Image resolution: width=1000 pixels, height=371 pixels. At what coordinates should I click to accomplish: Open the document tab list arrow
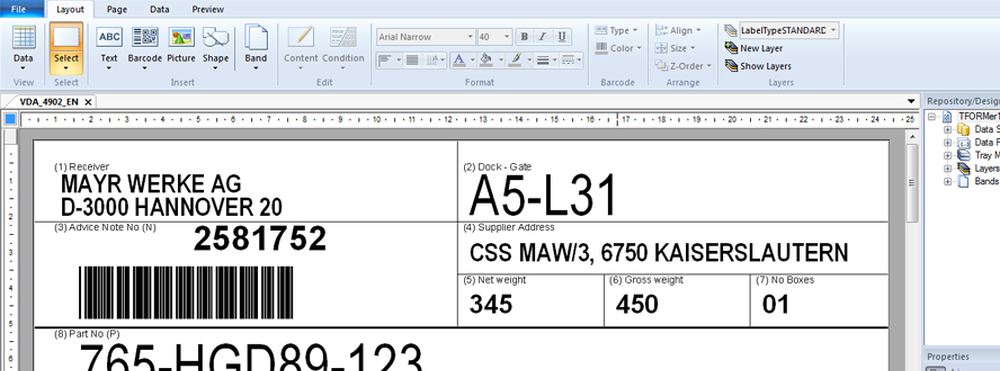tap(911, 102)
